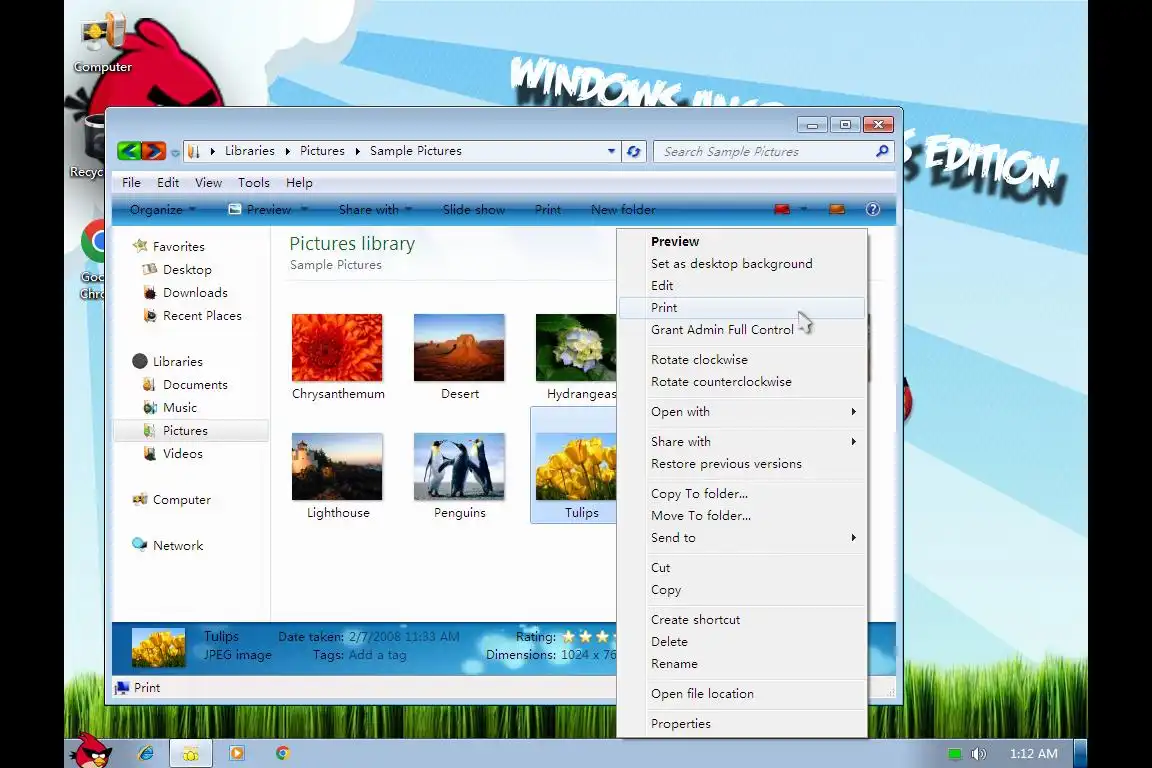
Task: Expand the Send to submenu
Action: click(x=742, y=538)
